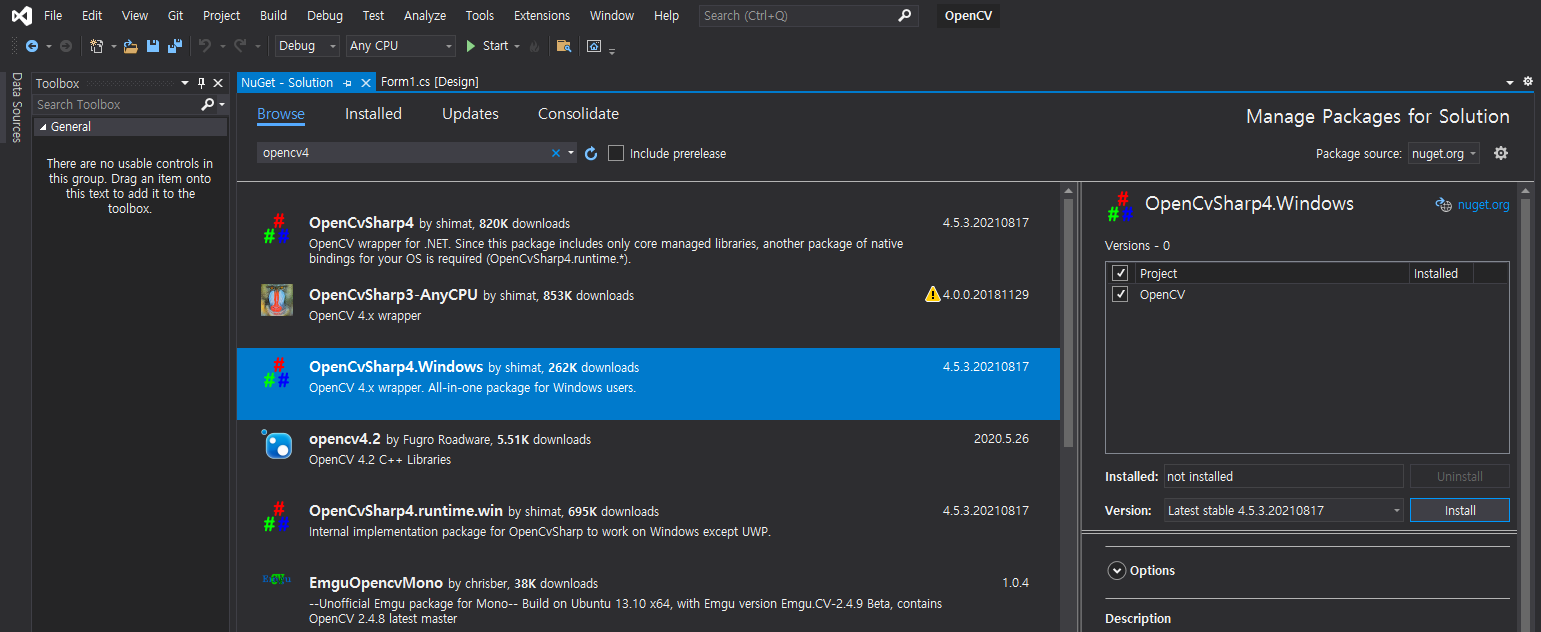
Task: Refresh the package search results
Action: pos(591,153)
